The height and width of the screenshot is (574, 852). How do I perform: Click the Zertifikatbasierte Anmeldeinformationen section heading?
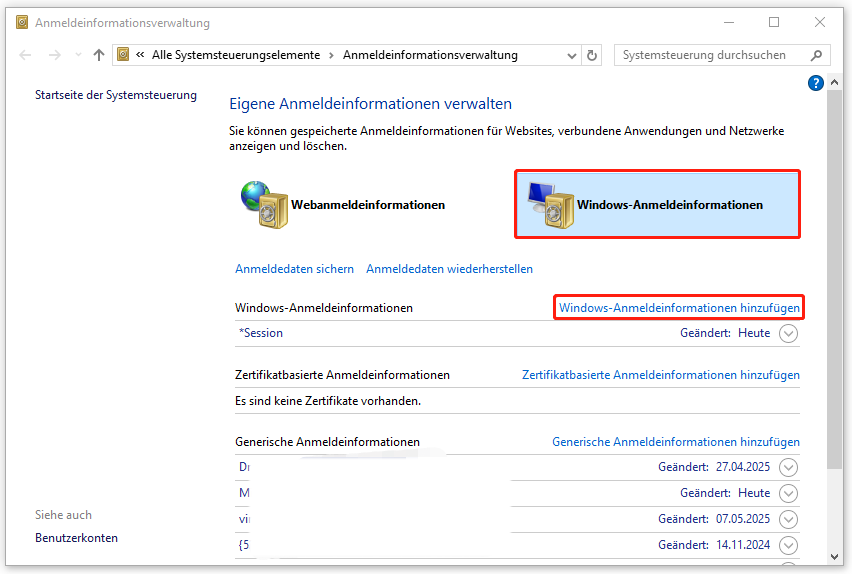[x=342, y=375]
